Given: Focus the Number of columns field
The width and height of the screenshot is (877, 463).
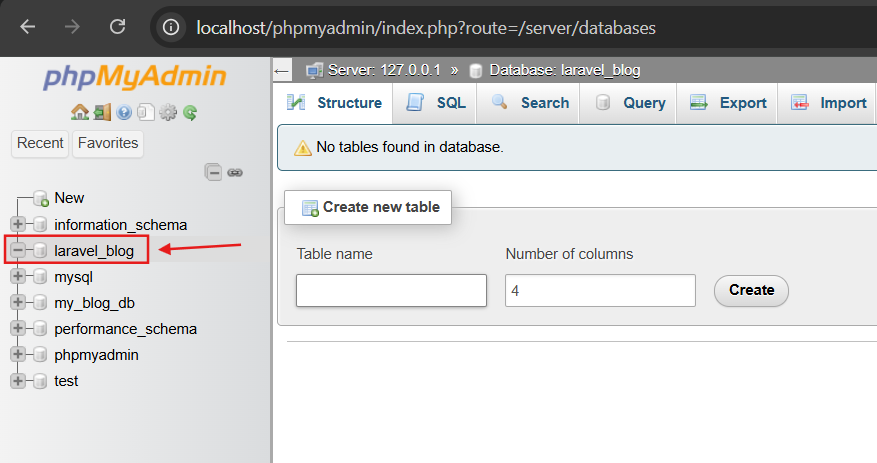Looking at the screenshot, I should coord(600,290).
